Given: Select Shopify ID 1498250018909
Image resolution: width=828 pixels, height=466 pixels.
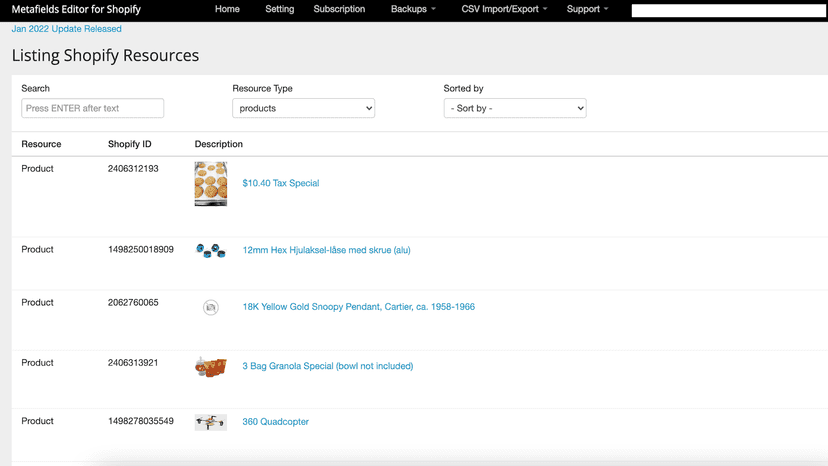Looking at the screenshot, I should pos(140,249).
